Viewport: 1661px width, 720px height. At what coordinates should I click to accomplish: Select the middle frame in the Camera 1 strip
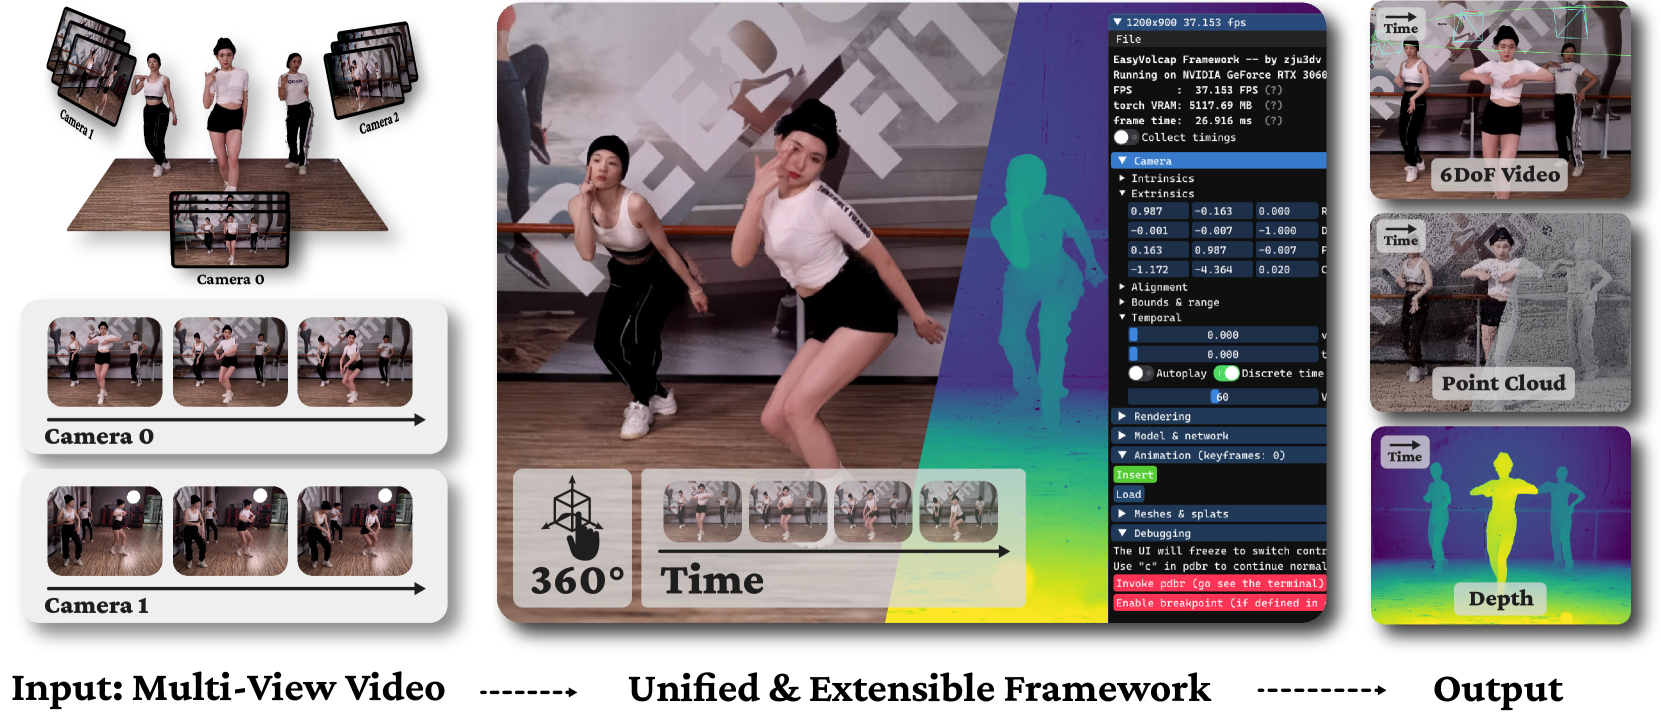tap(230, 531)
